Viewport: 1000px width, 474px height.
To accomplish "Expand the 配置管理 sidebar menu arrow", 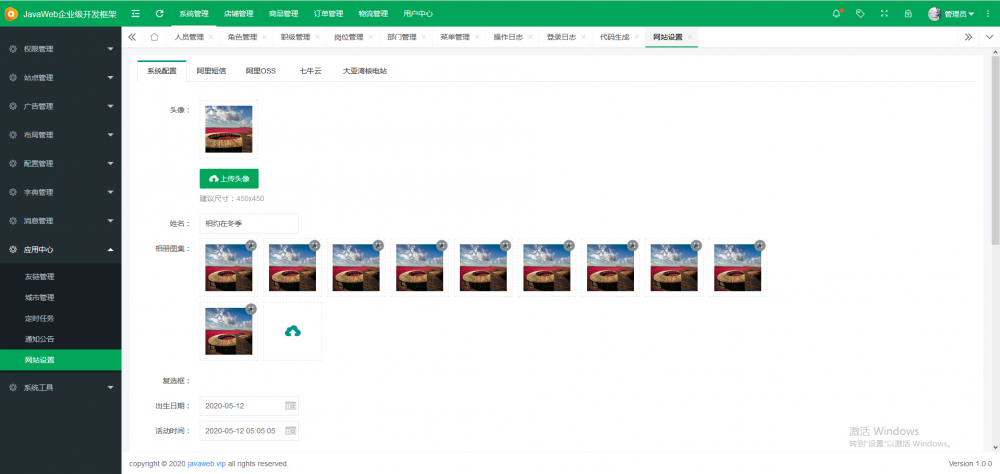I will coord(110,163).
